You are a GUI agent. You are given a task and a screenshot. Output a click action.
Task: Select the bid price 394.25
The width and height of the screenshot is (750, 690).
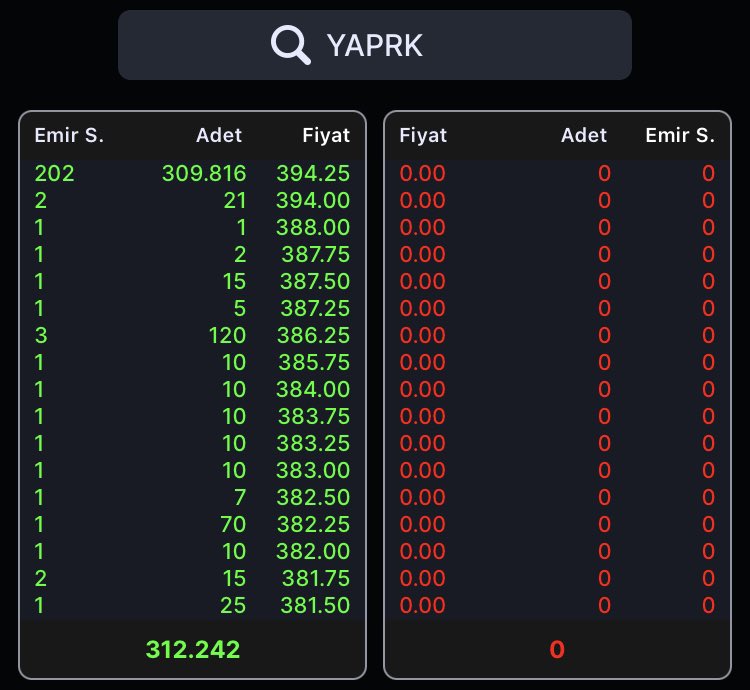(x=313, y=173)
